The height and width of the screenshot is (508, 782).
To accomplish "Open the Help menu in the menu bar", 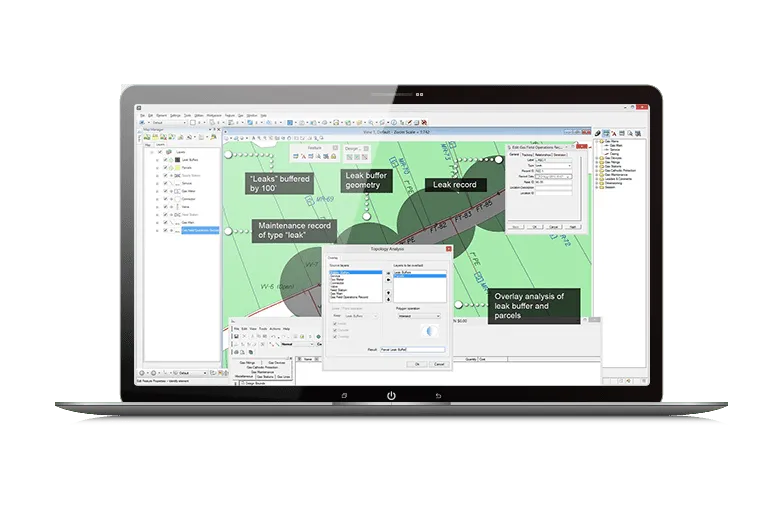I will [264, 116].
